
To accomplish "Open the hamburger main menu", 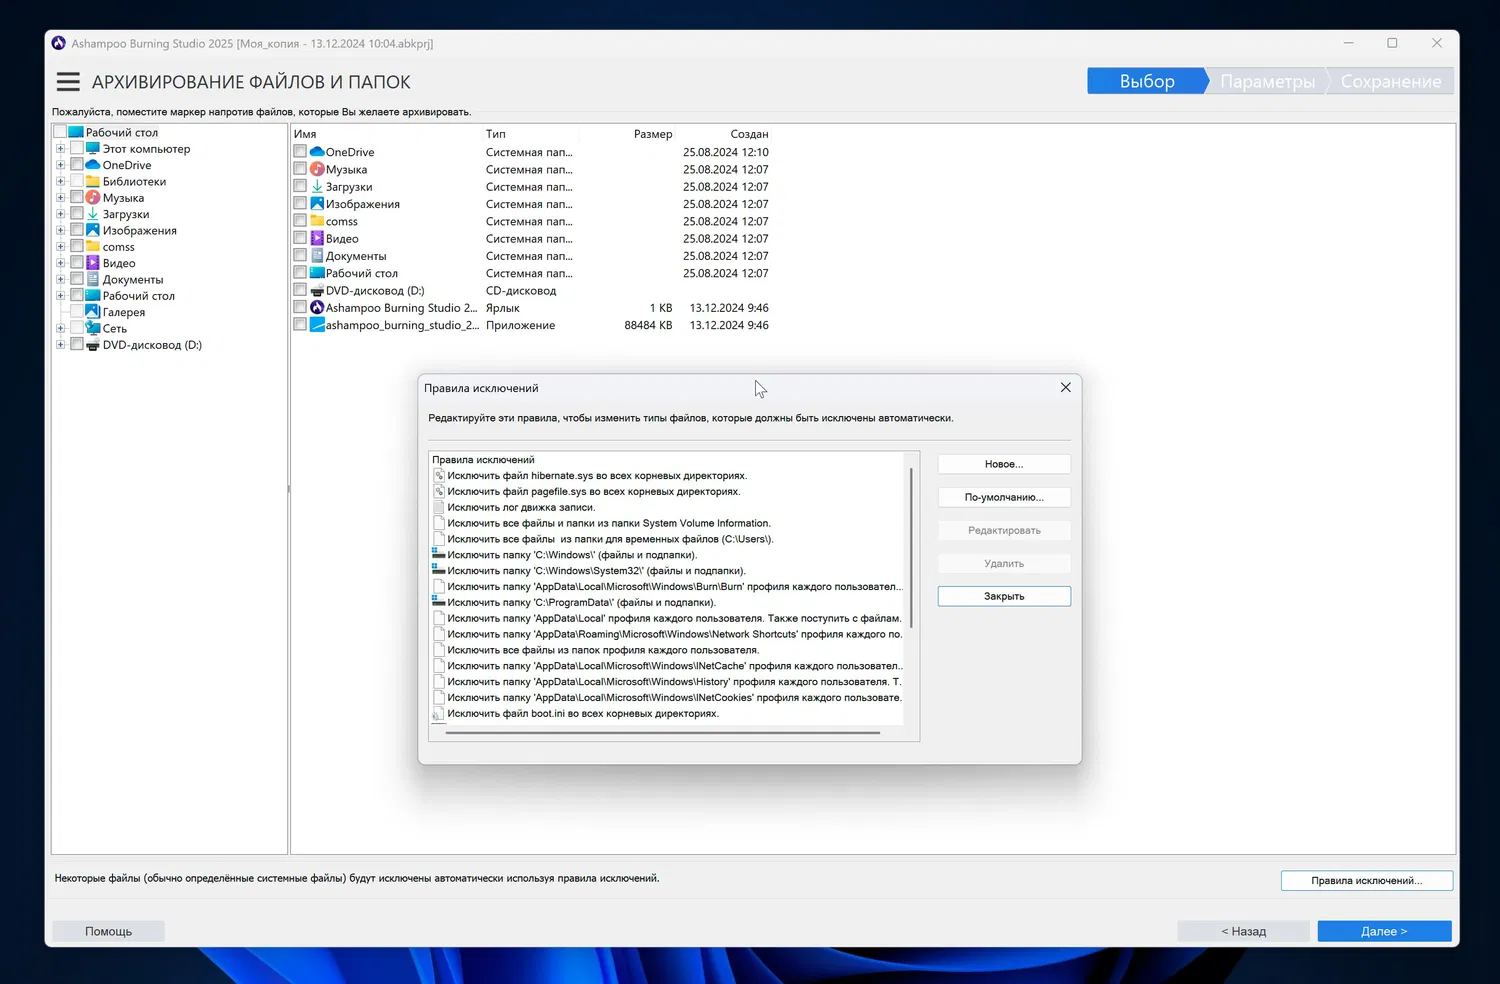I will tap(68, 82).
